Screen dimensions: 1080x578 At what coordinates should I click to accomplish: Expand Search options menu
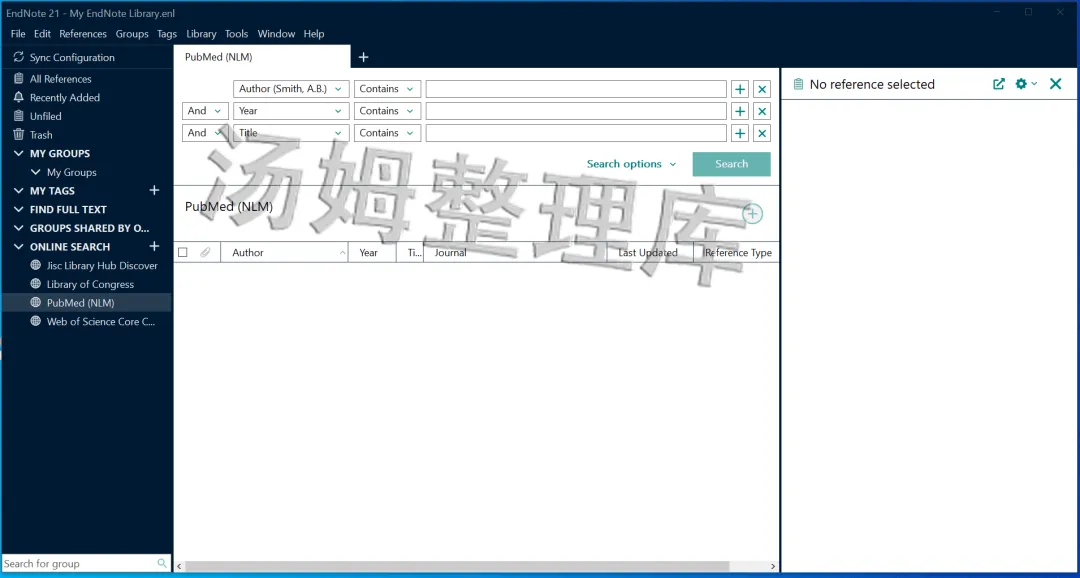(x=632, y=164)
